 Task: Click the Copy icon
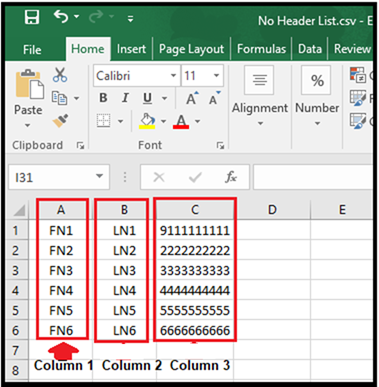(60, 98)
